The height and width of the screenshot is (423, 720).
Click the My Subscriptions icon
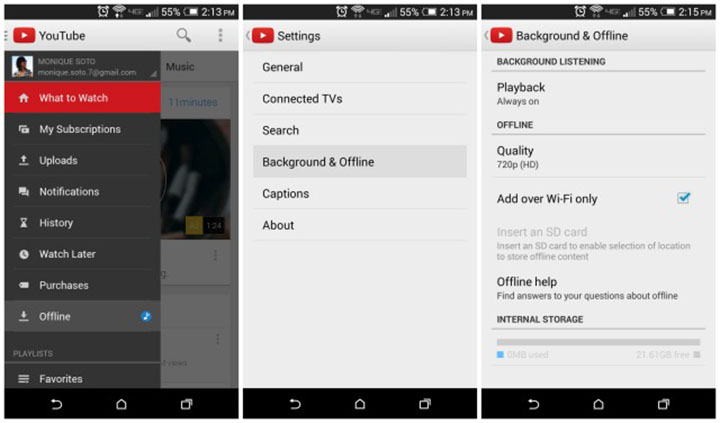pos(24,129)
